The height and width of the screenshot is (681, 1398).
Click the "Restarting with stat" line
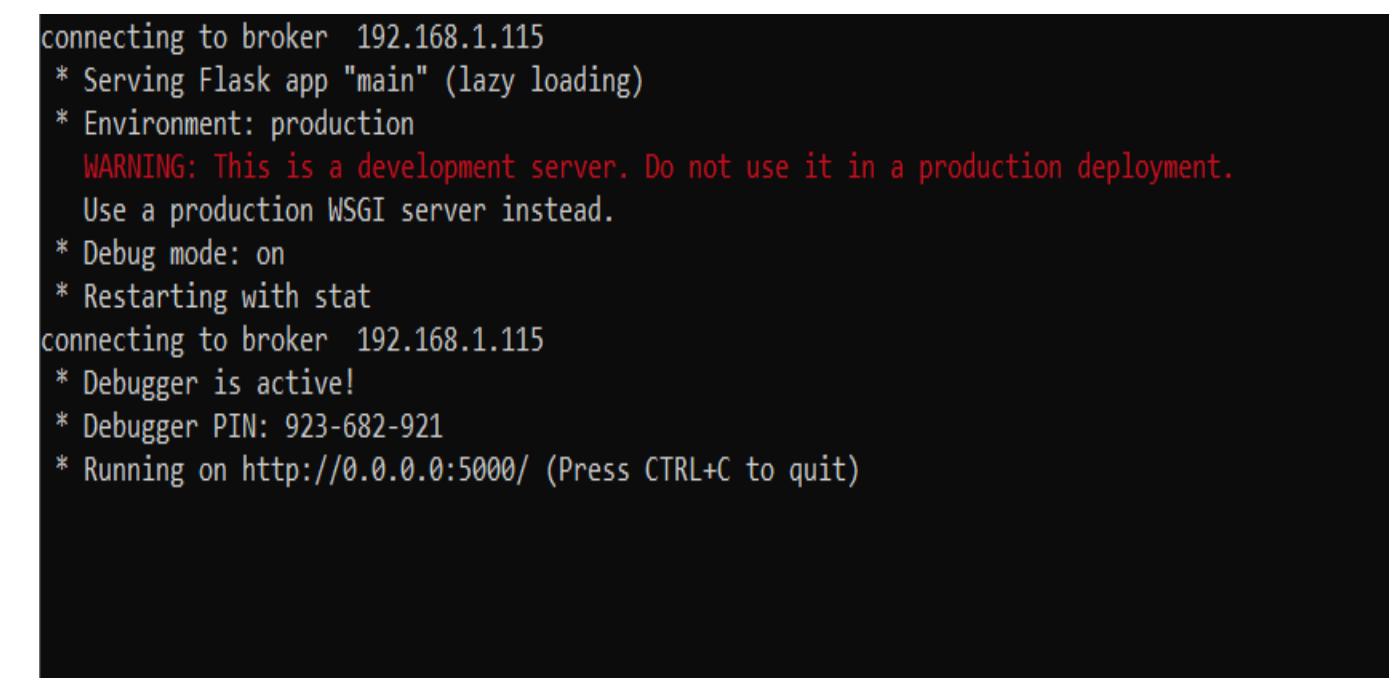(x=214, y=297)
